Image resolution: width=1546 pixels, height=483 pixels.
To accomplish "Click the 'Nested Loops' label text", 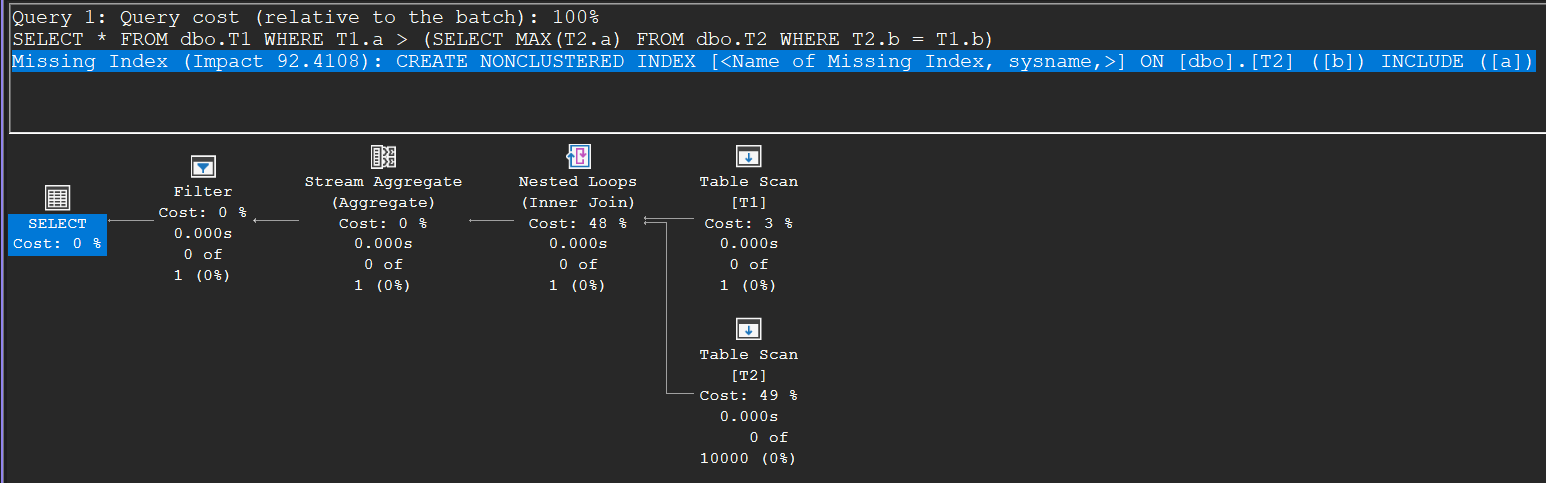I will [x=578, y=182].
